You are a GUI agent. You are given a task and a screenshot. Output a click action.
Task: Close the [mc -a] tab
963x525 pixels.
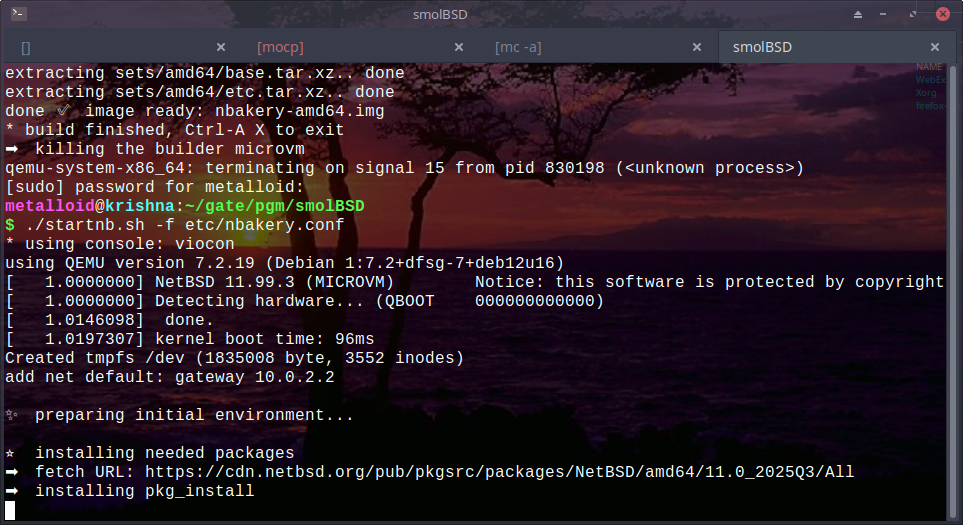click(697, 47)
